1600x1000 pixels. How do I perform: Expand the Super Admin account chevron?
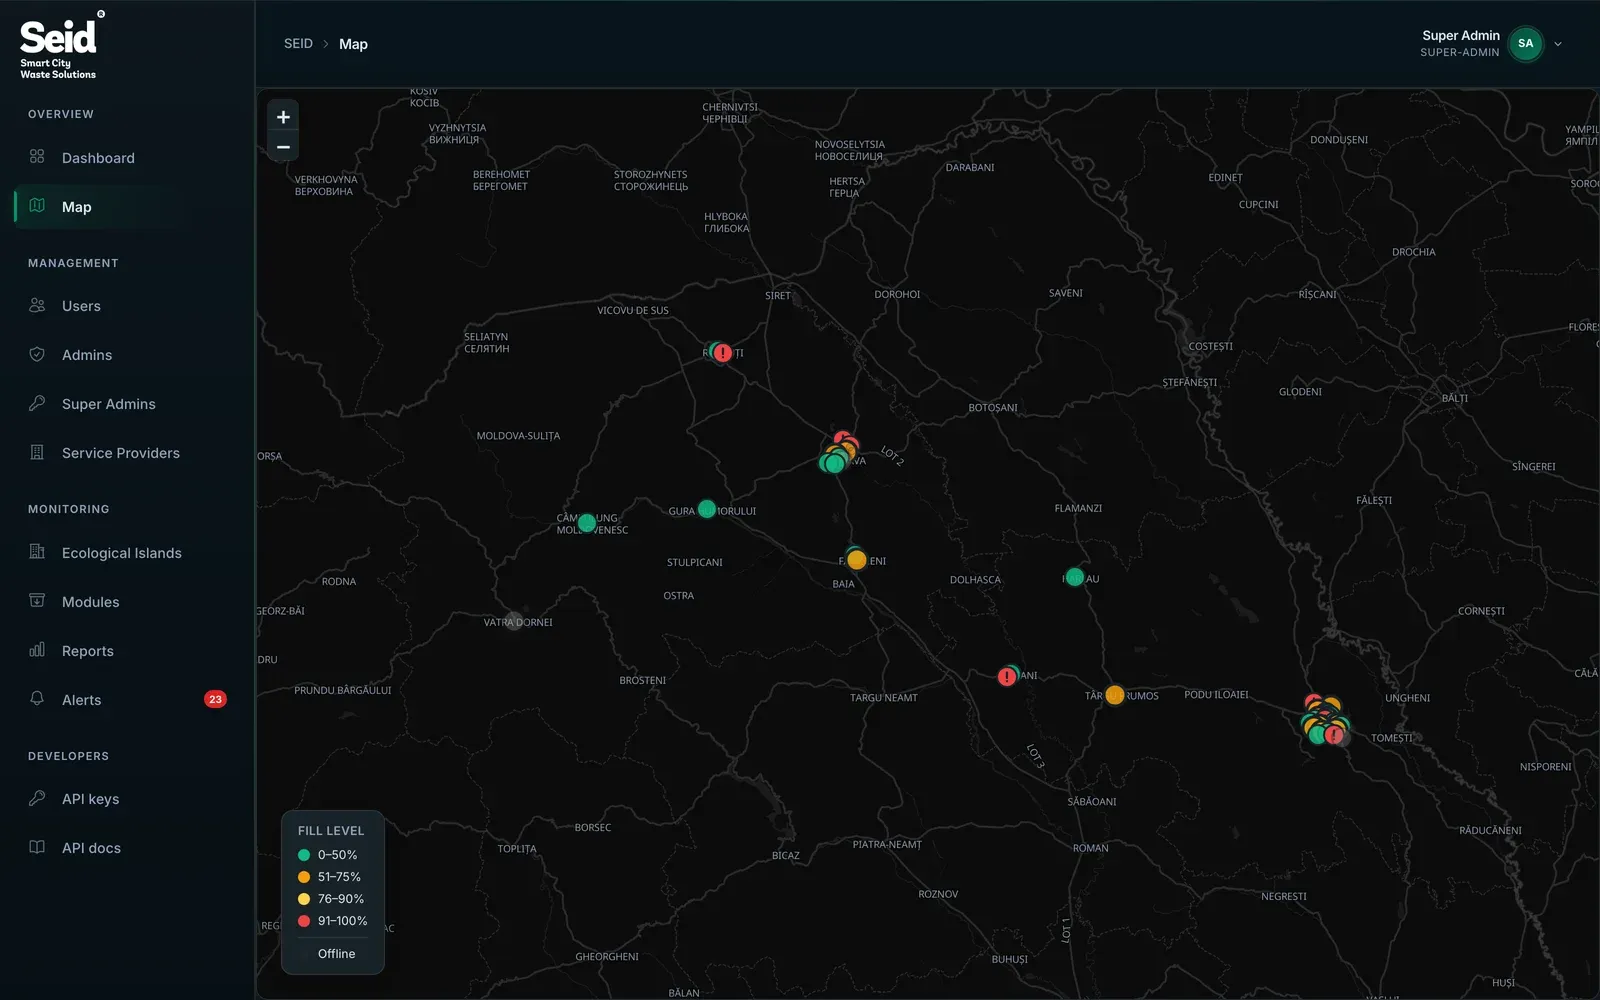coord(1558,44)
